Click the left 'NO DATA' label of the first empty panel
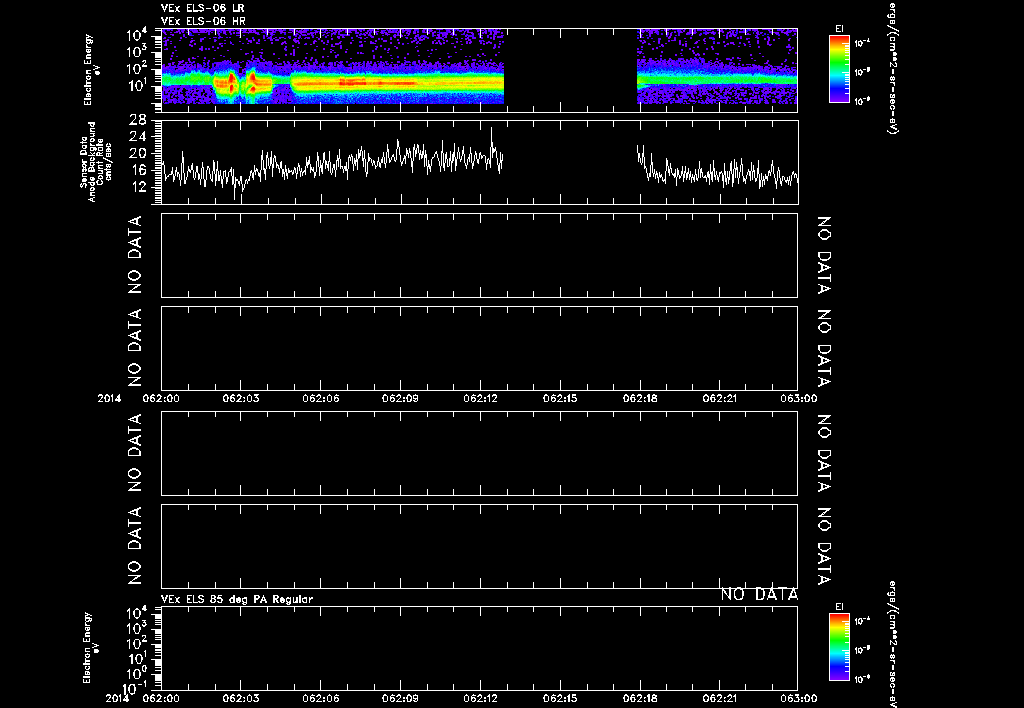The height and width of the screenshot is (708, 1024). click(135, 255)
